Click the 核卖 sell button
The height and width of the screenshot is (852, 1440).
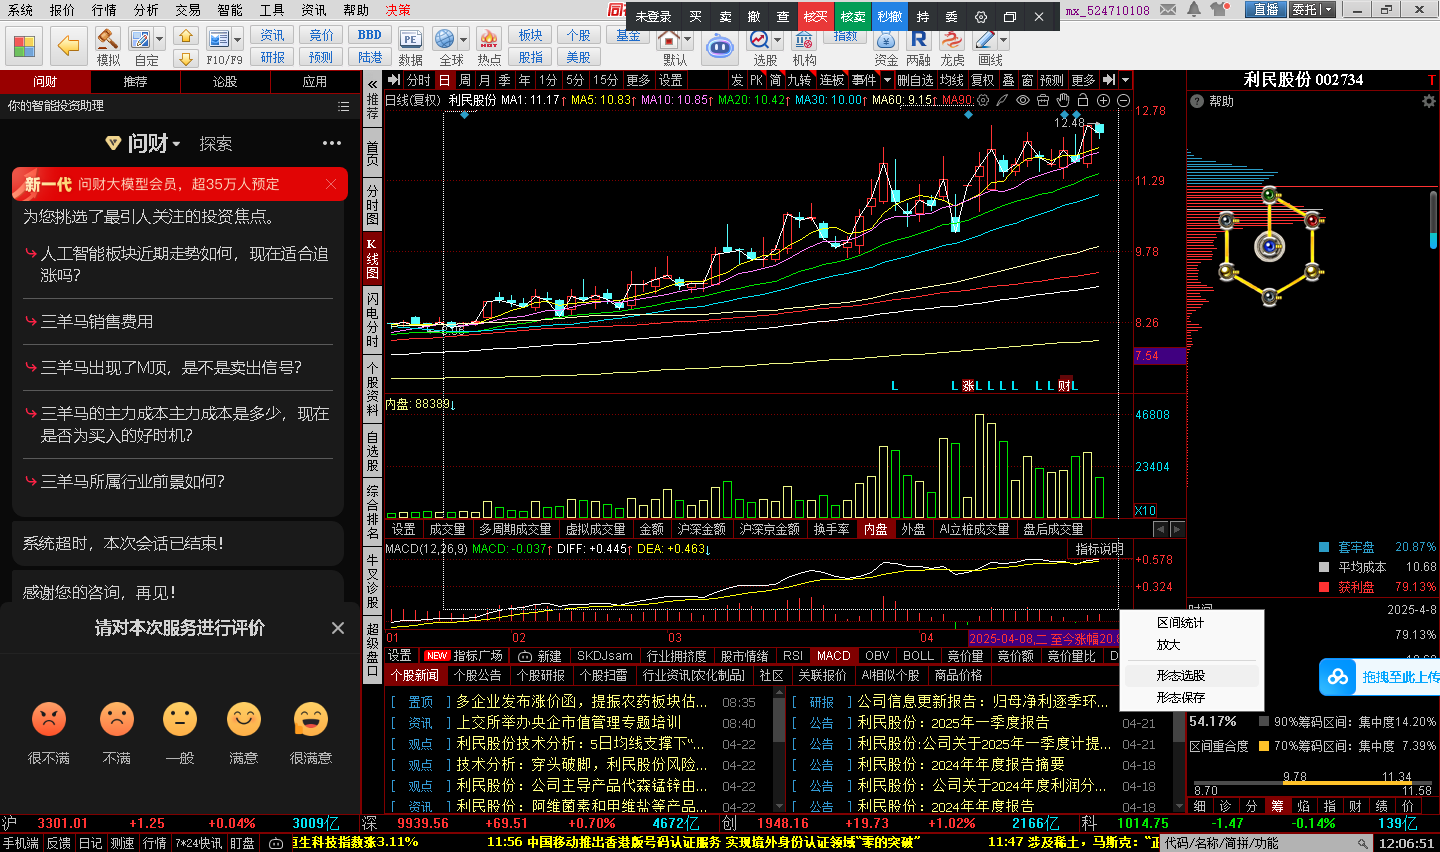coord(853,17)
